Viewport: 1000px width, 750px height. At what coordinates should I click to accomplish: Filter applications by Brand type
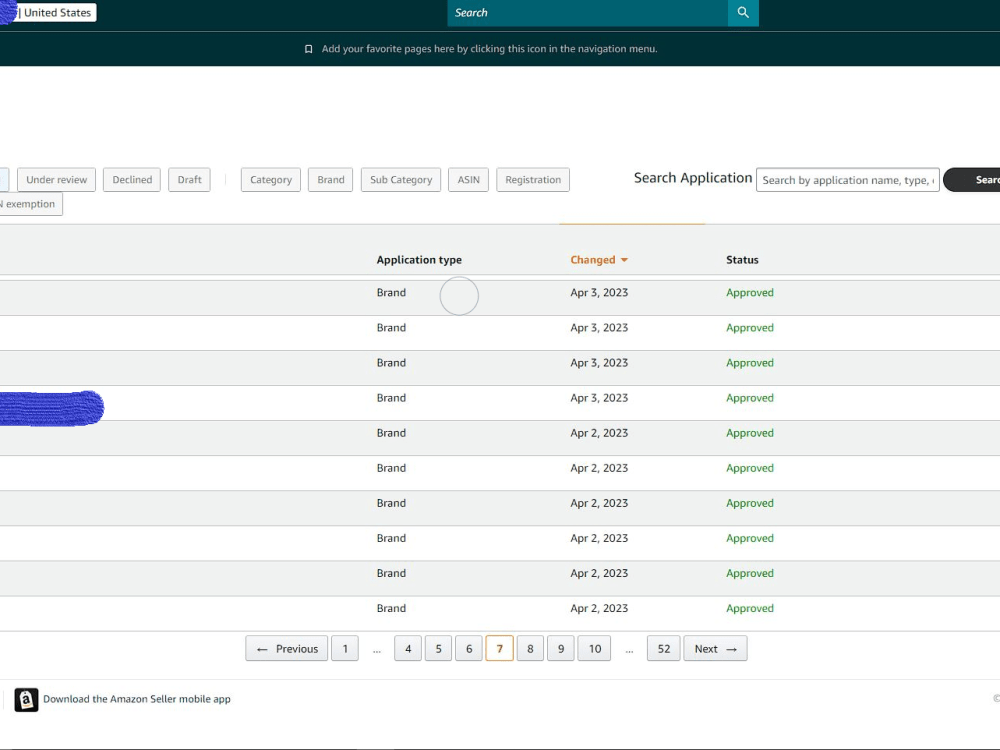(330, 180)
